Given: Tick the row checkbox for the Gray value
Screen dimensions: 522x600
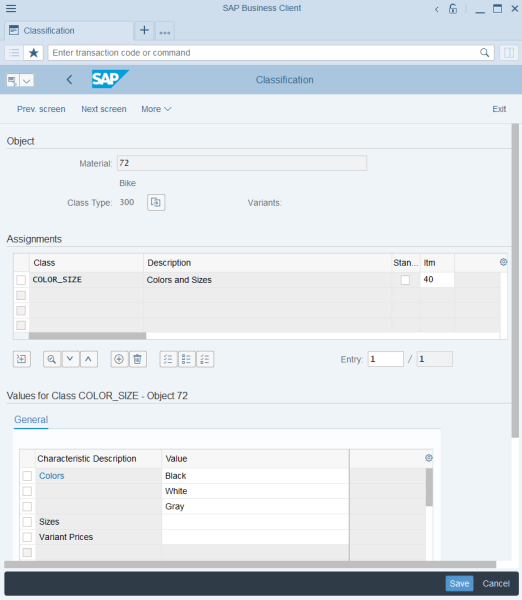Looking at the screenshot, I should (x=27, y=506).
